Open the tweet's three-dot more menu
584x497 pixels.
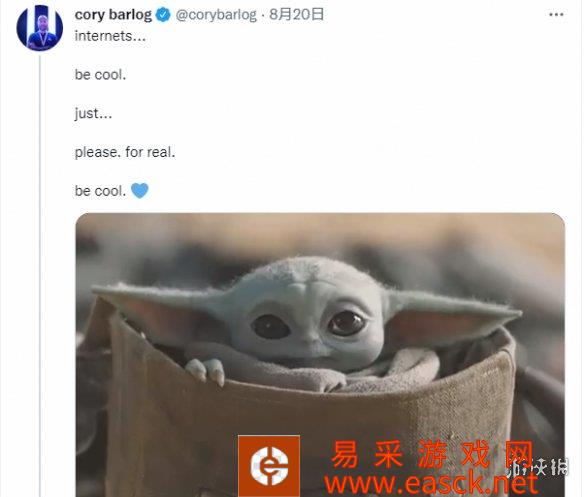click(556, 15)
